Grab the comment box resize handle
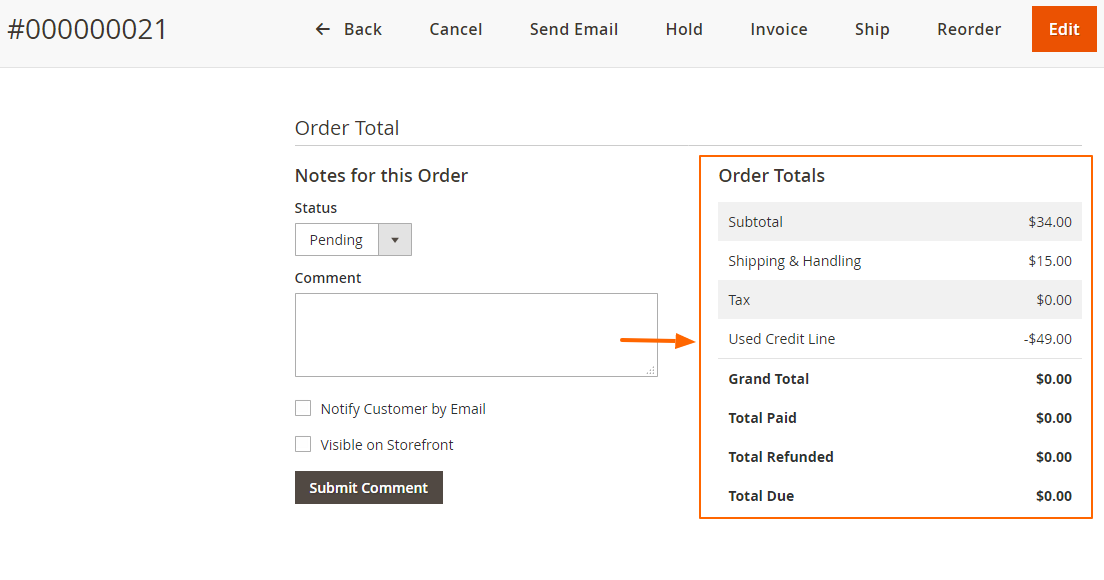This screenshot has height=580, width=1104. (x=651, y=370)
